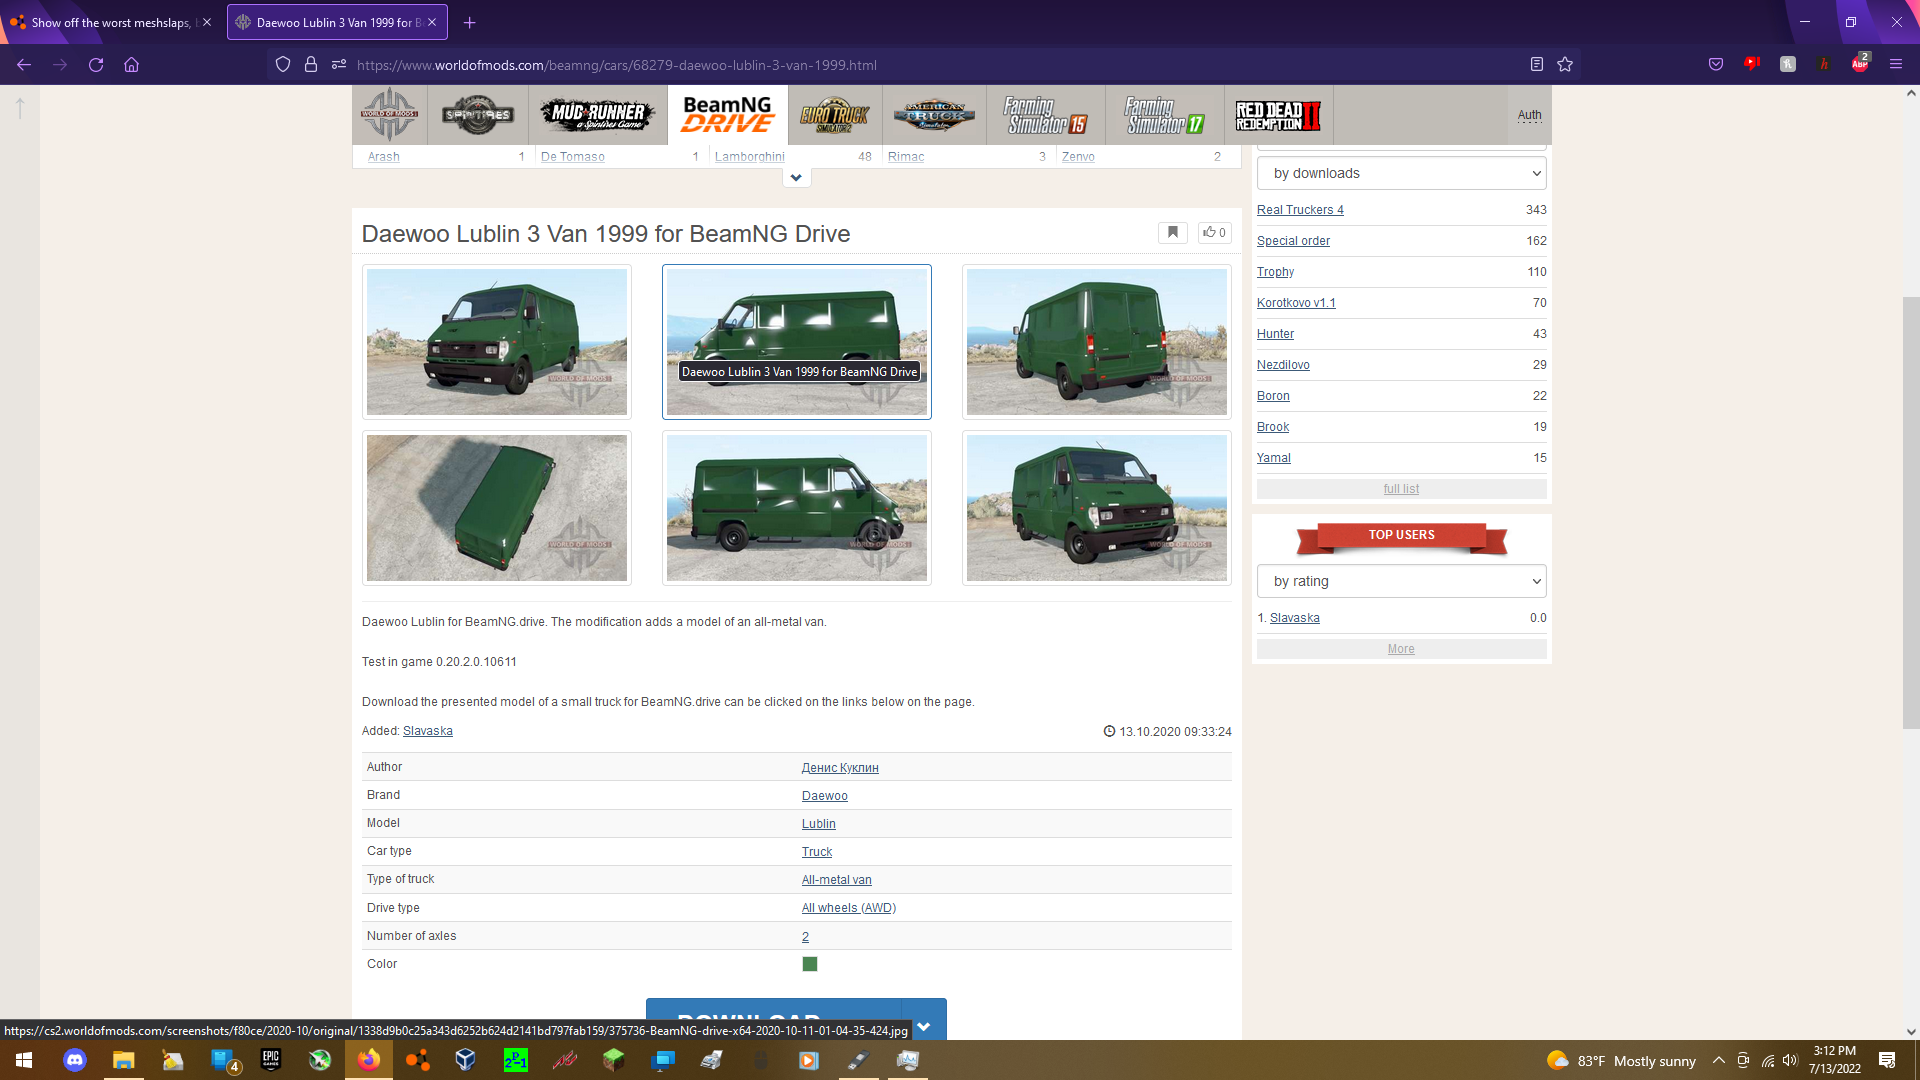1920x1080 pixels.
Task: Open a new browser tab
Action: click(470, 22)
